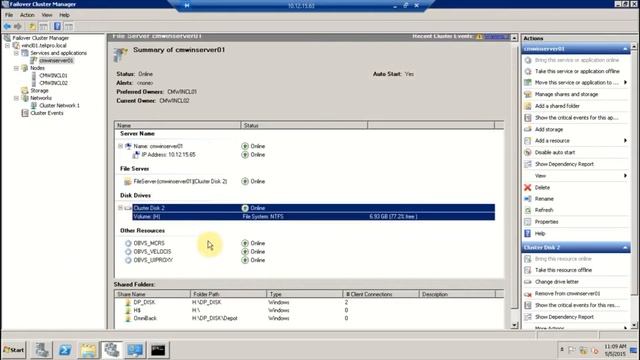Select the IP Address 10.12.15.65 resource
Viewport: 640px width, 360px height.
tap(168, 155)
